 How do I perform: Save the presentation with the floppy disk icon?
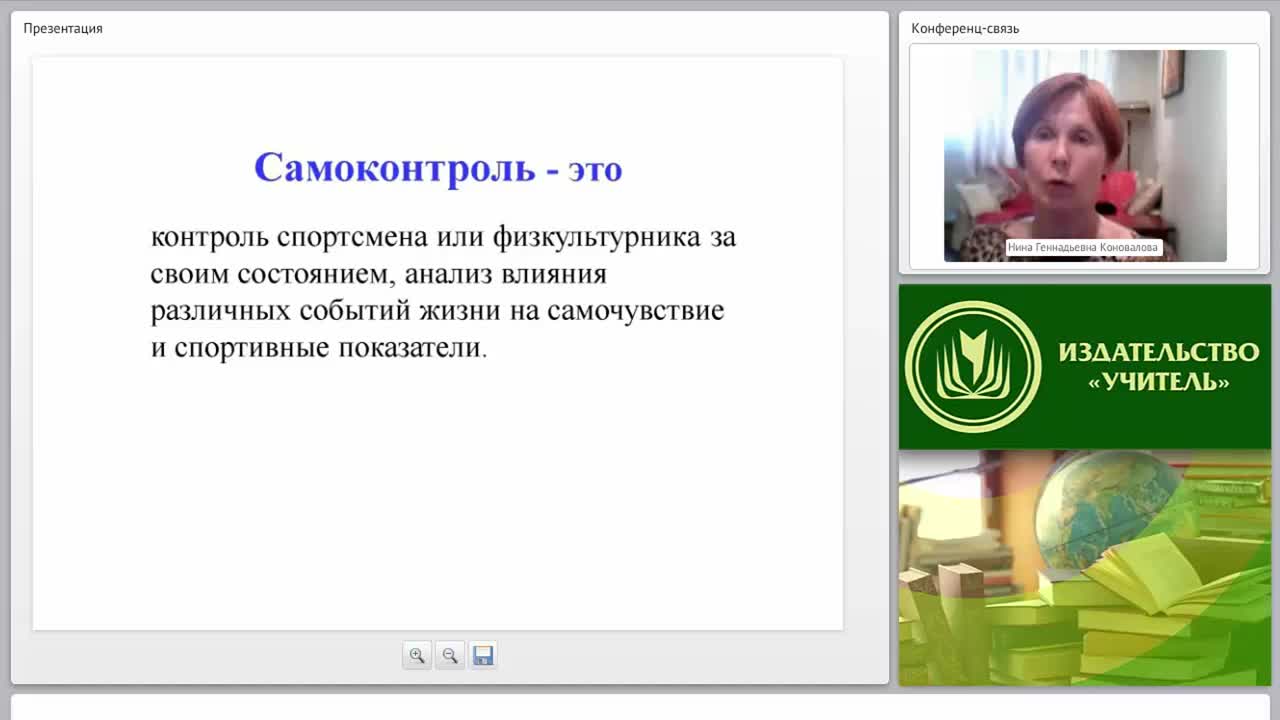pos(483,656)
